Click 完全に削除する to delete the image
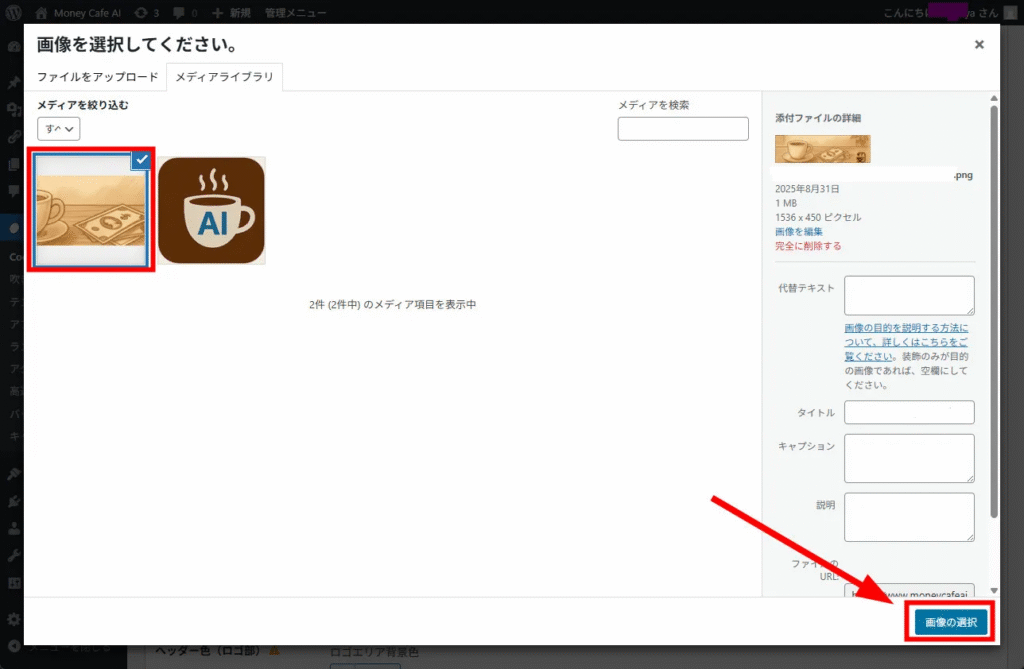Viewport: 1024px width, 669px height. pyautogui.click(x=808, y=246)
